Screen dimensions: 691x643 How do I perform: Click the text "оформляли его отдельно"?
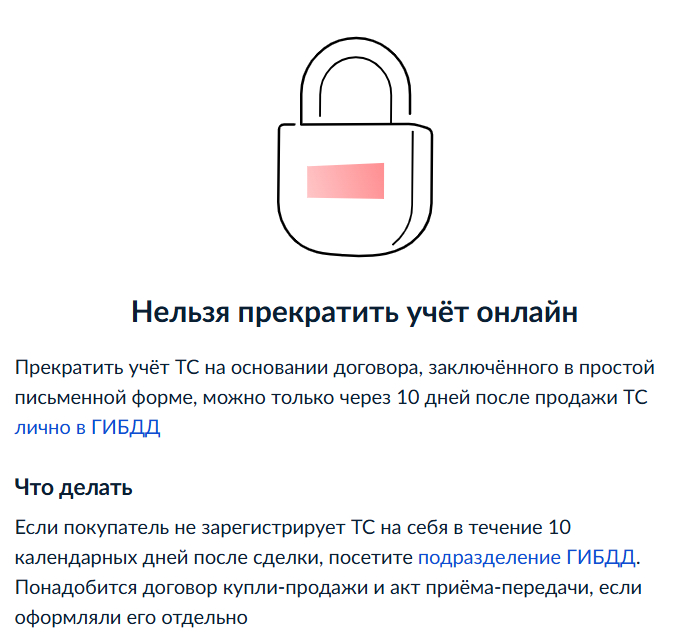[x=131, y=617]
